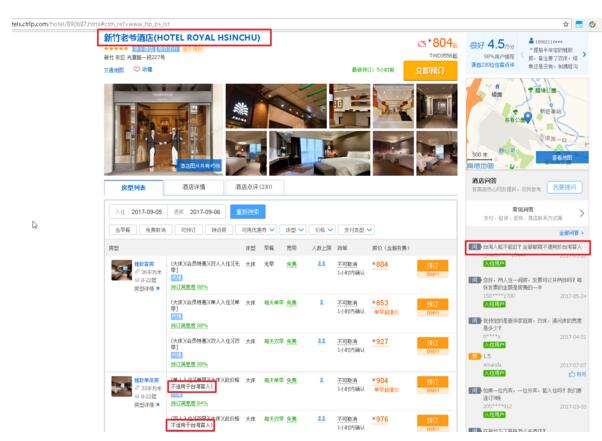602x441 pixels.
Task: Click the blue 重新搜索 button
Action: click(x=248, y=211)
